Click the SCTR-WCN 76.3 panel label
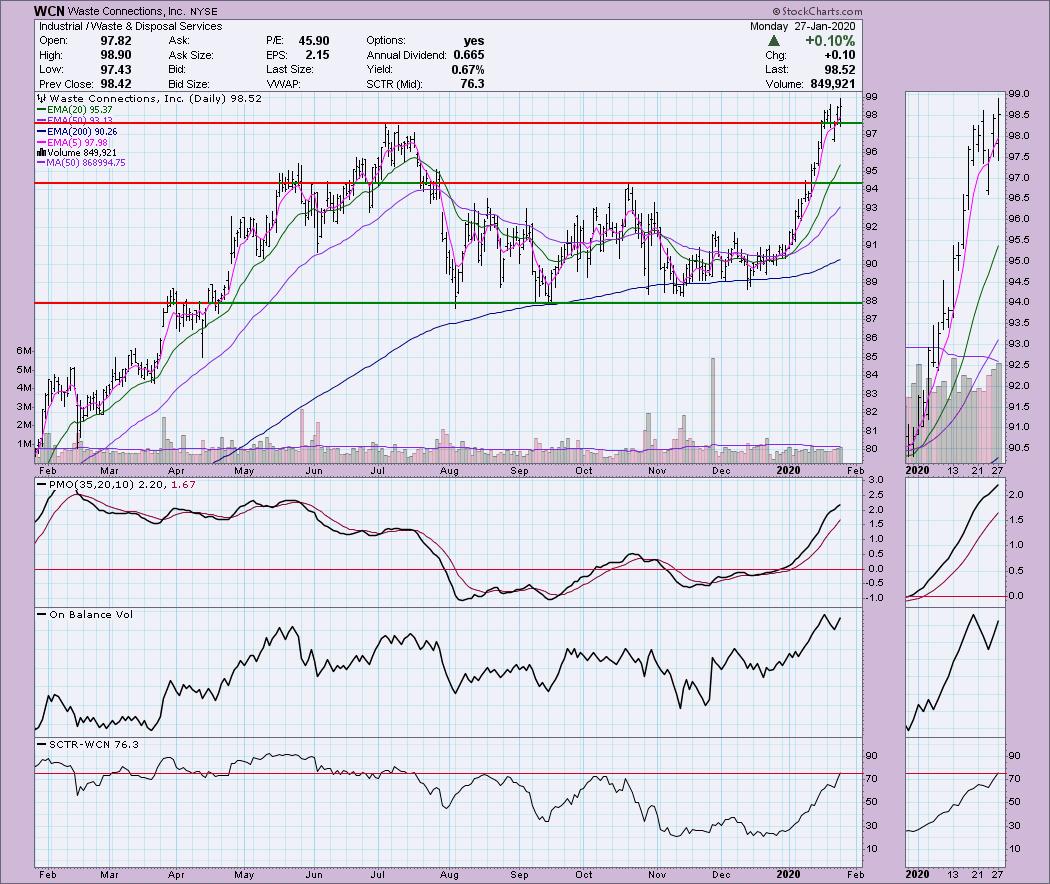1050x884 pixels. click(x=94, y=744)
